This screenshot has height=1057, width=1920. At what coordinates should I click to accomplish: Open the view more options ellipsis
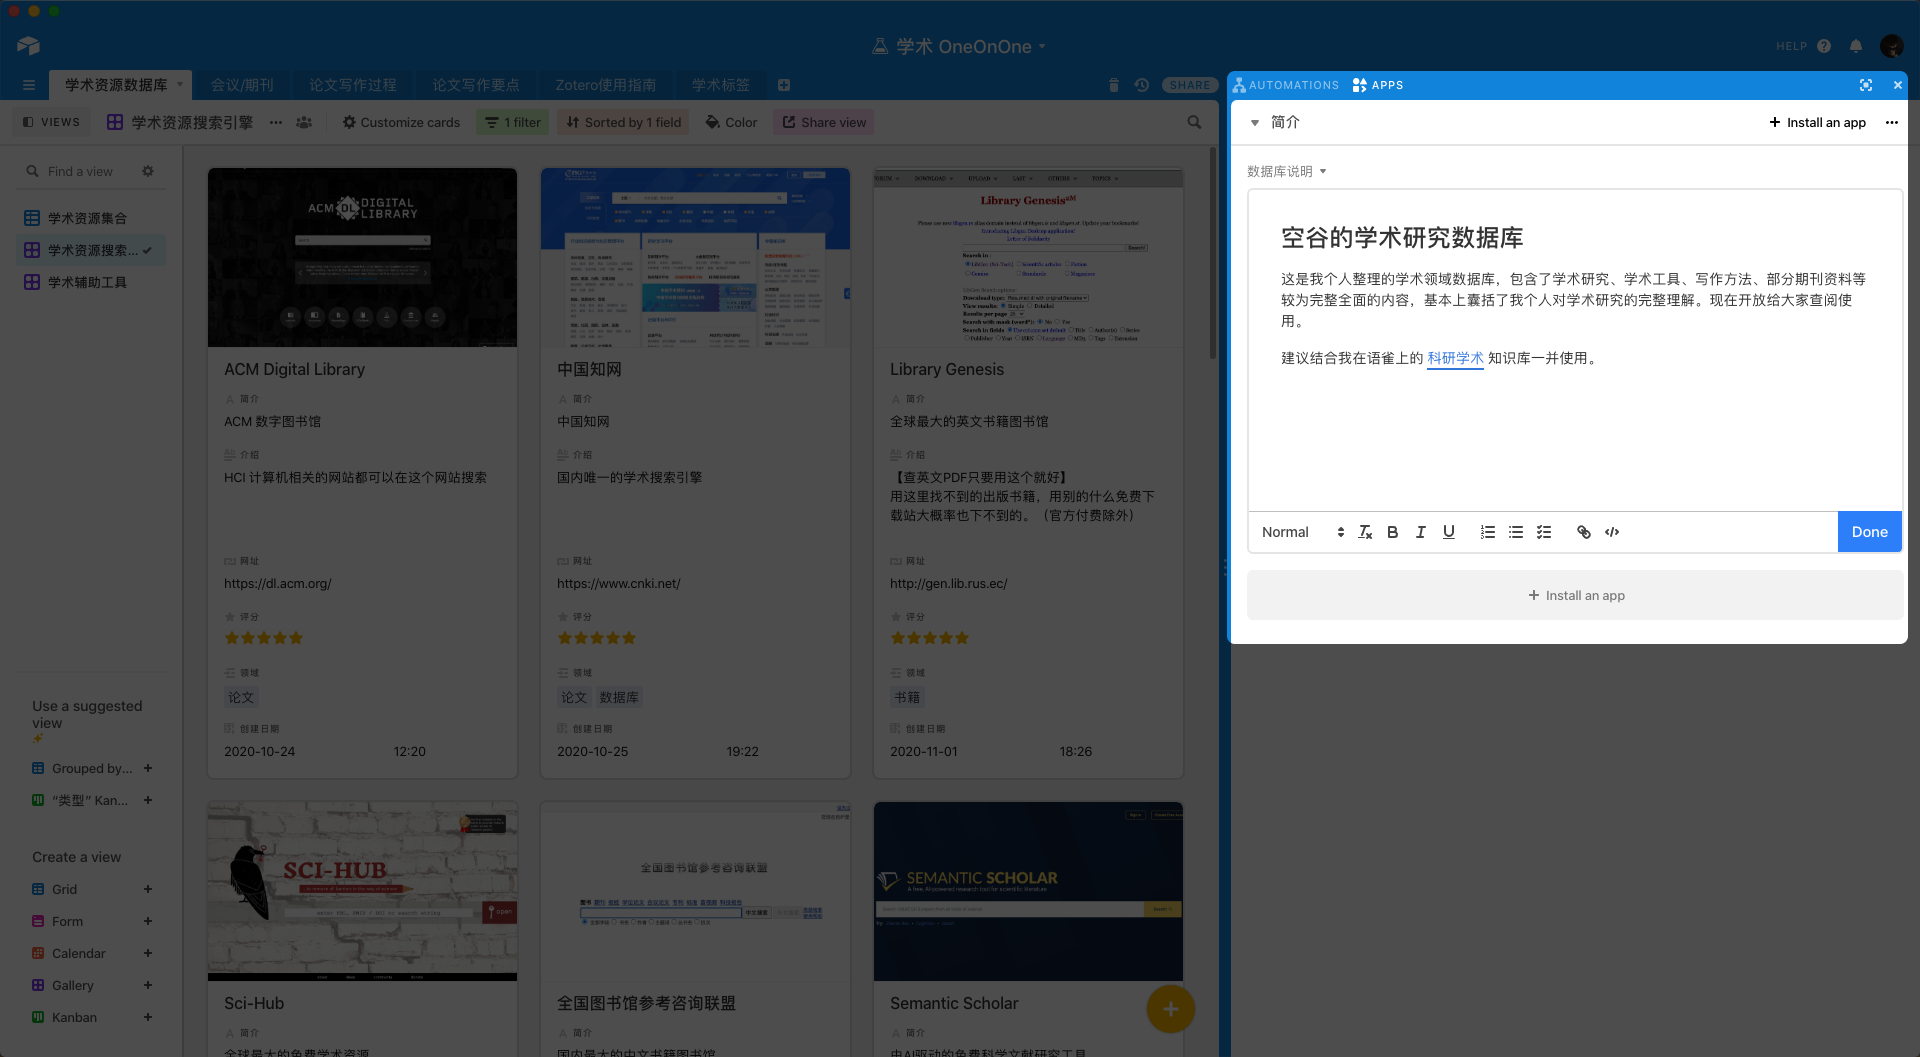[x=276, y=122]
